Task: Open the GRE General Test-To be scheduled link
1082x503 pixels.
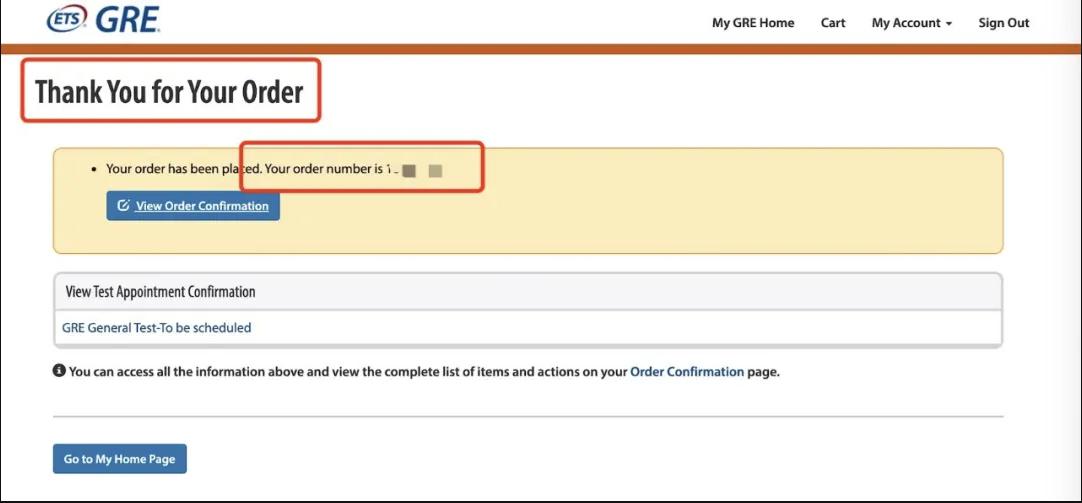Action: (x=157, y=328)
